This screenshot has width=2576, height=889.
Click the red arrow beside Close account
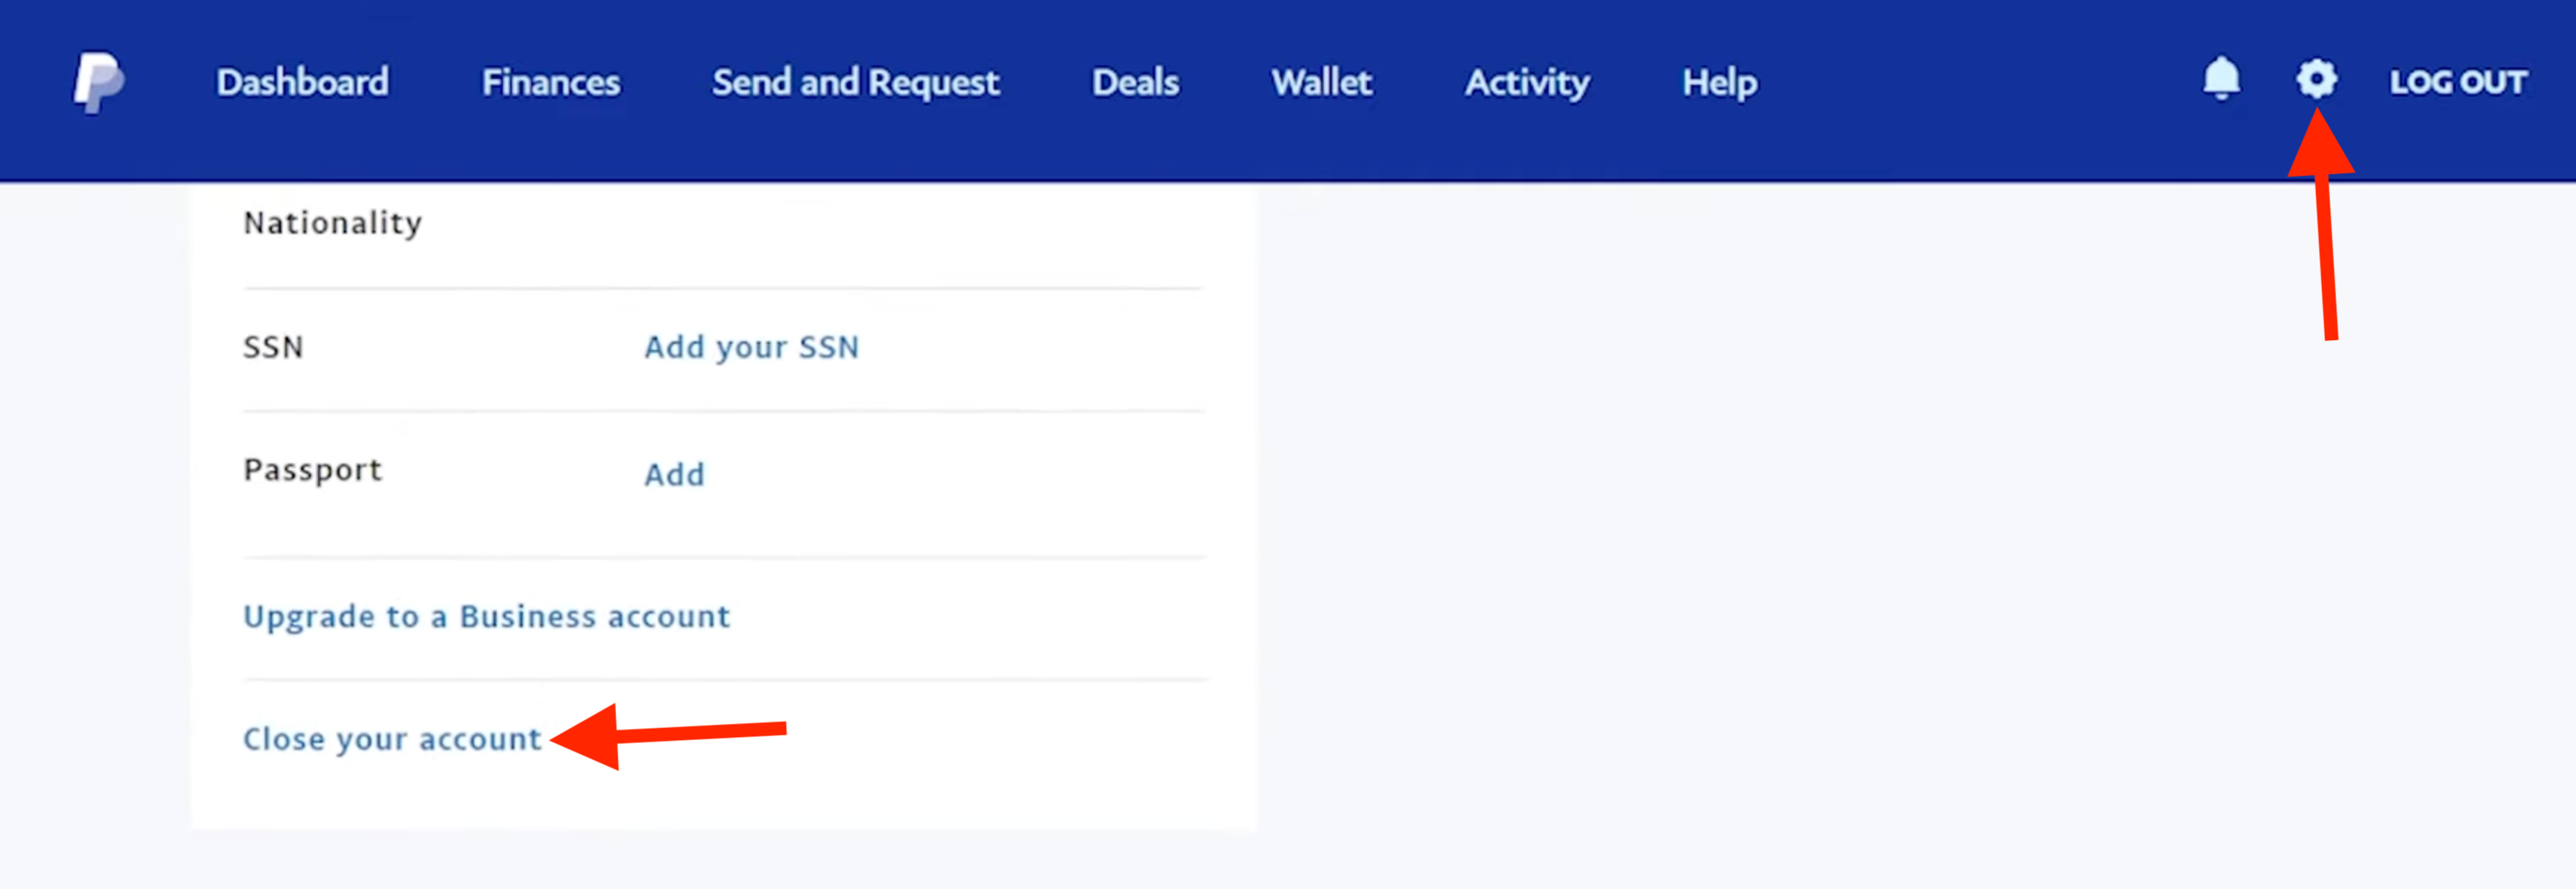(669, 737)
